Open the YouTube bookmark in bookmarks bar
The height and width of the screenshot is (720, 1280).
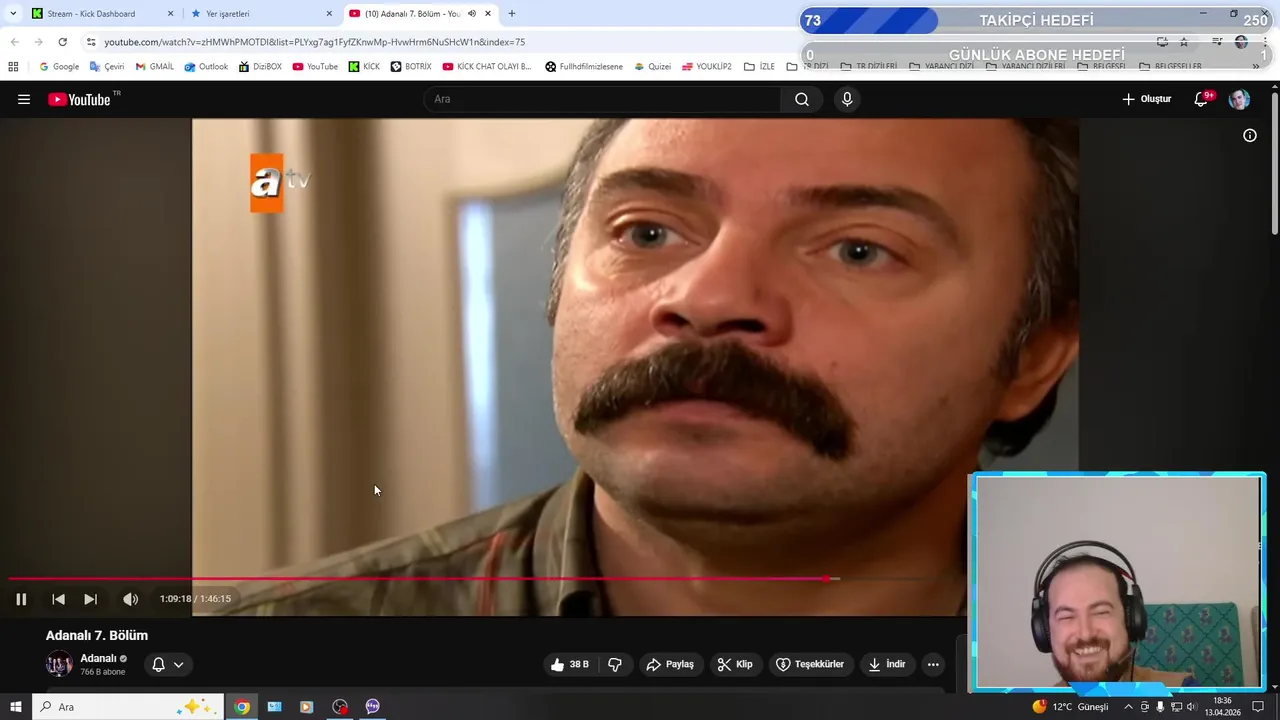(x=315, y=67)
